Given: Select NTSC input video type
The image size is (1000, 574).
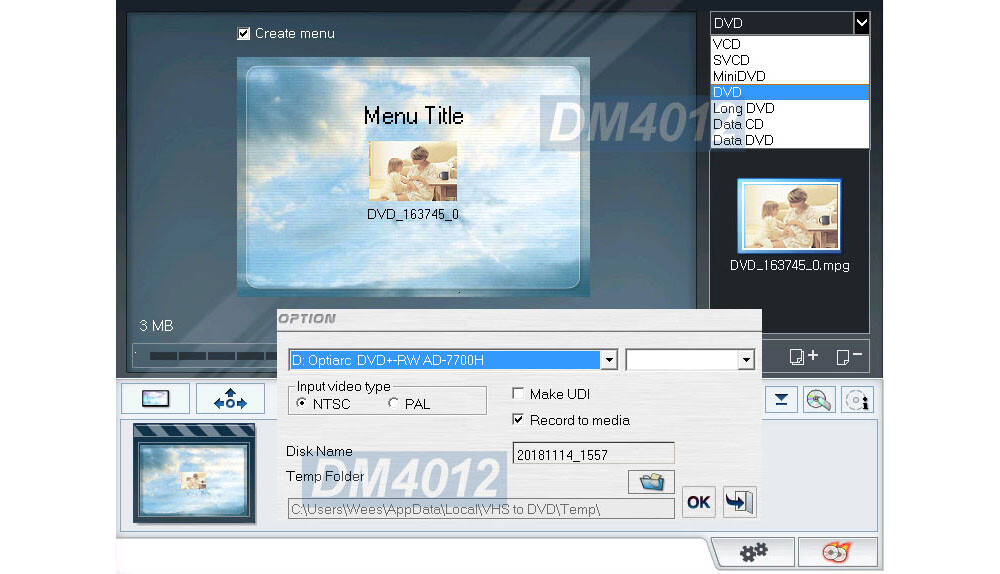Looking at the screenshot, I should 302,403.
